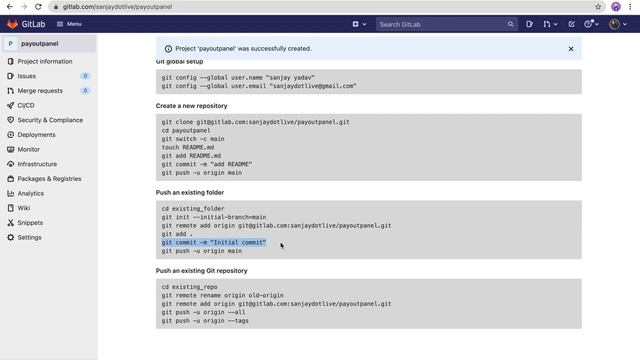Click the Monitor icon
Image resolution: width=640 pixels, height=360 pixels.
point(11,149)
